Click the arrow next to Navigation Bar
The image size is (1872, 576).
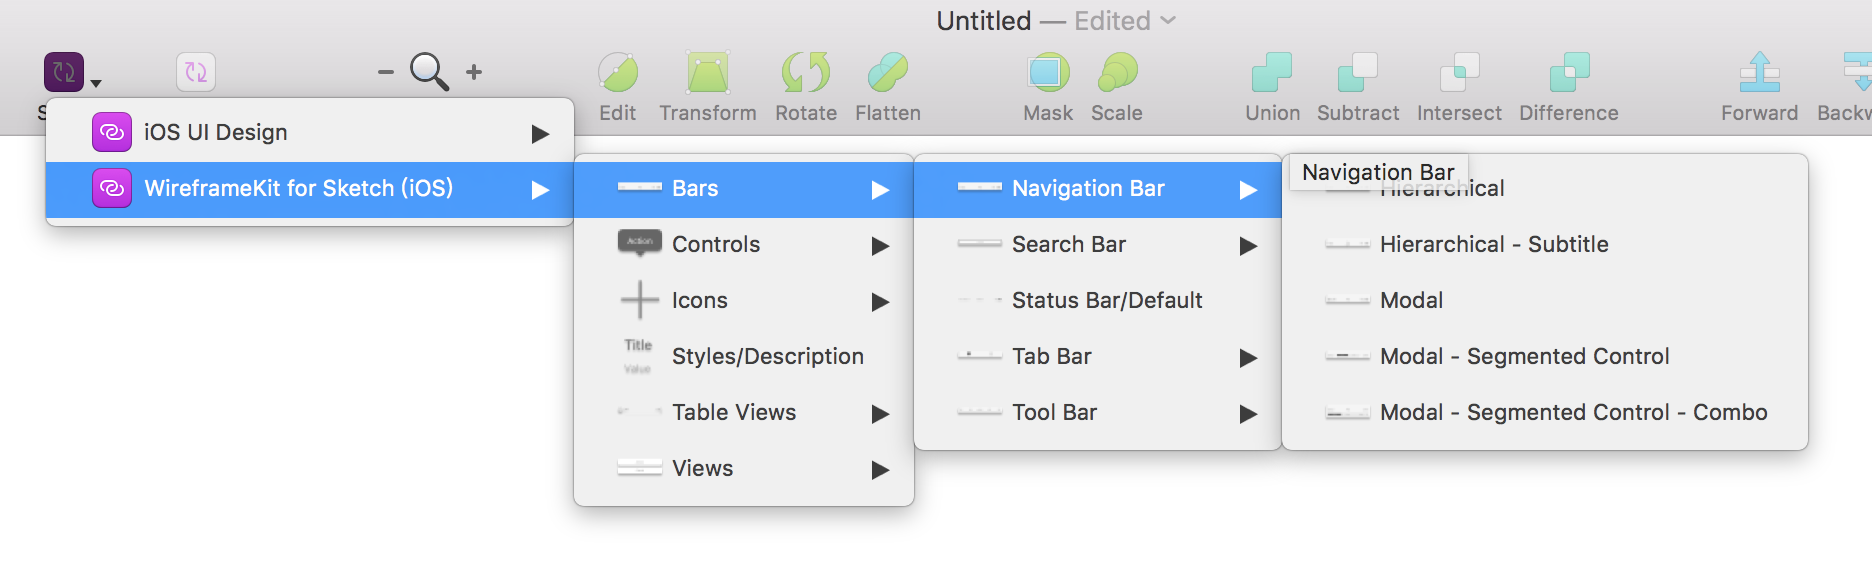click(x=1248, y=190)
